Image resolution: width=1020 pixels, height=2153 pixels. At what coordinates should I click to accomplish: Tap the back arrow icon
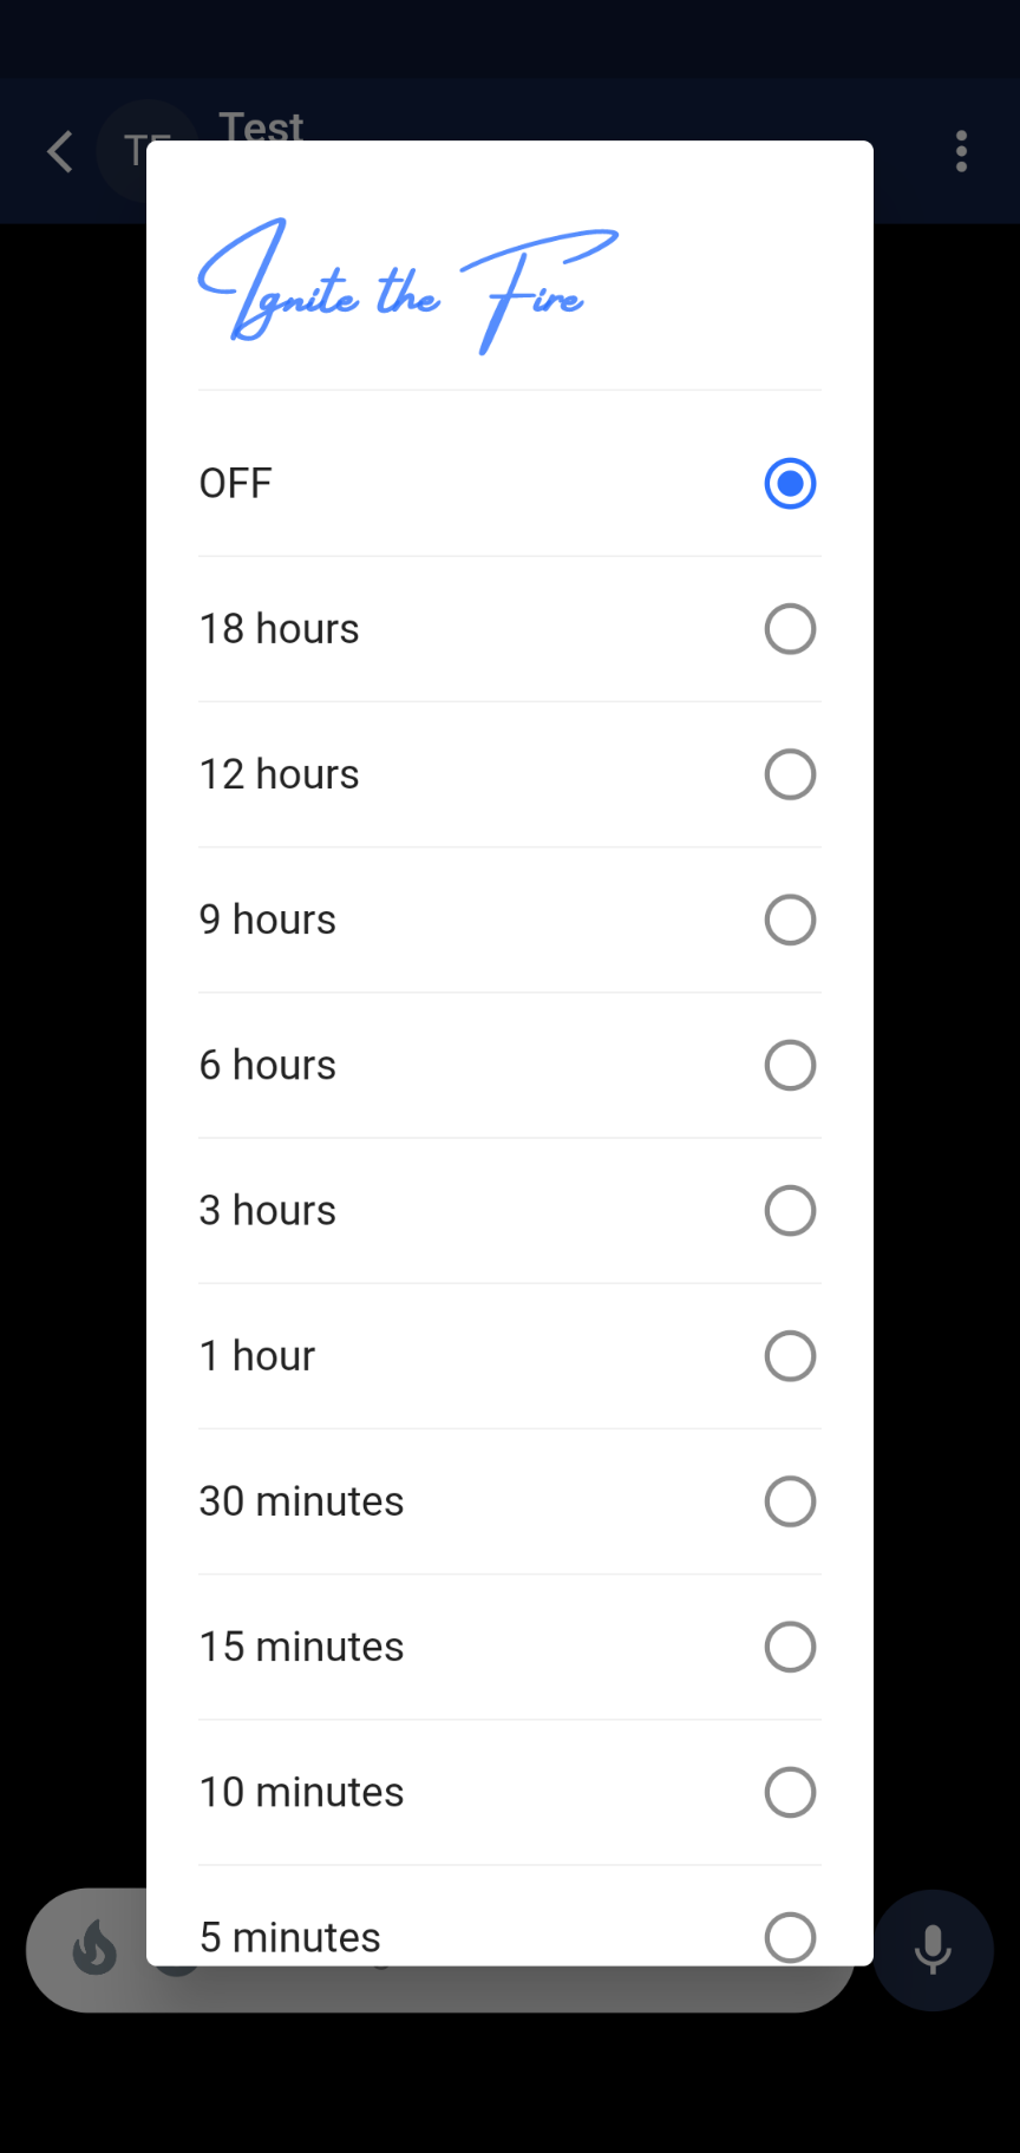pyautogui.click(x=60, y=152)
